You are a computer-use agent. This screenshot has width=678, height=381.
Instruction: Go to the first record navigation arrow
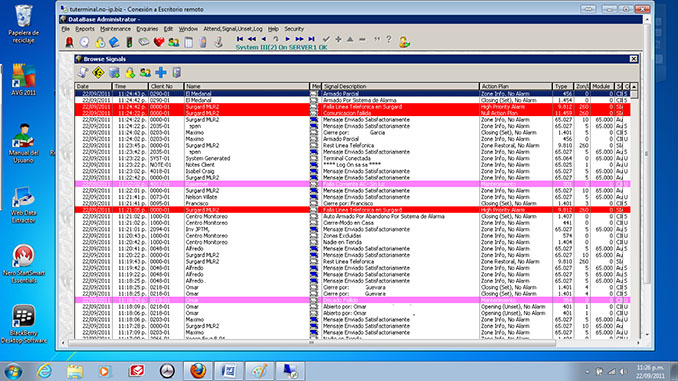pos(240,39)
